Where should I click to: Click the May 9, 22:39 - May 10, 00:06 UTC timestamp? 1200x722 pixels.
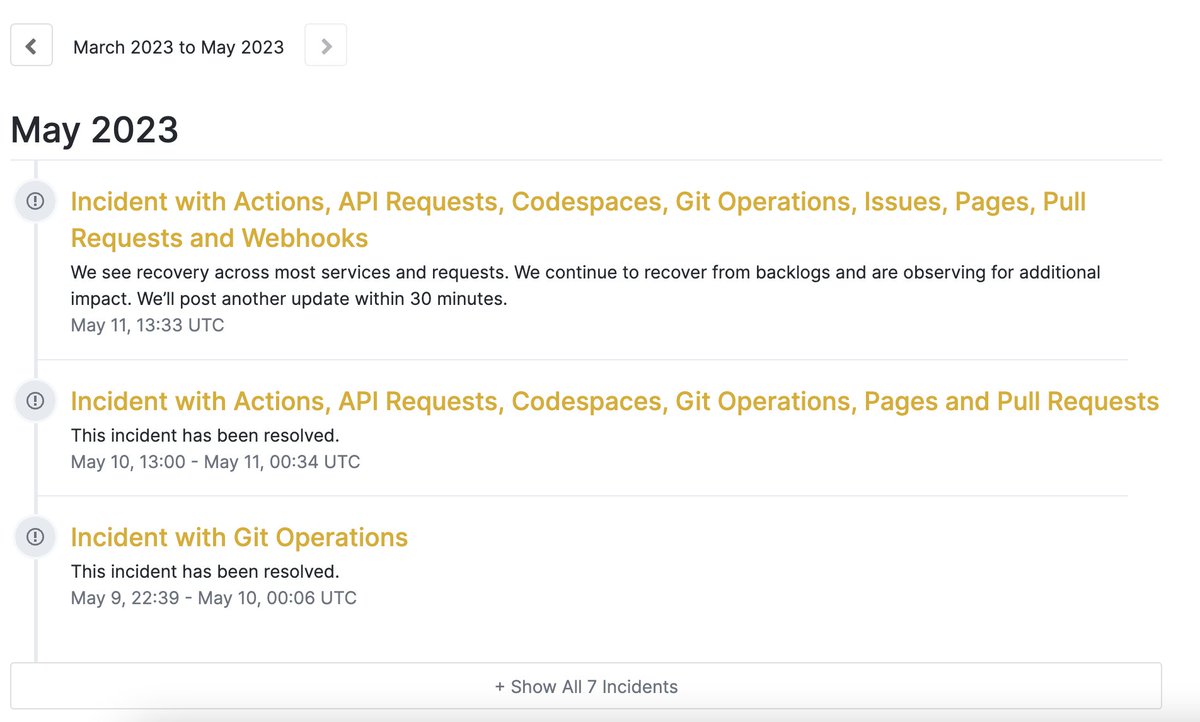213,598
